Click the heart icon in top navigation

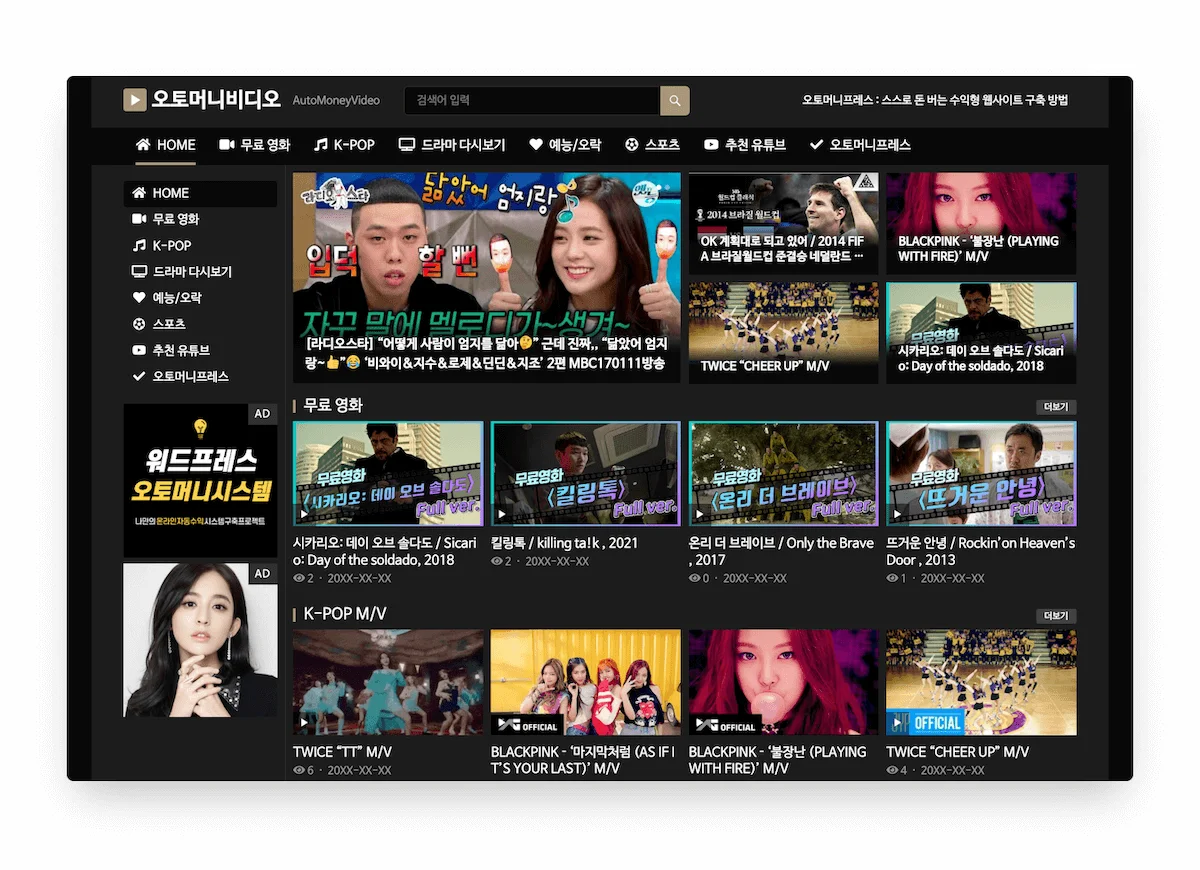point(536,145)
